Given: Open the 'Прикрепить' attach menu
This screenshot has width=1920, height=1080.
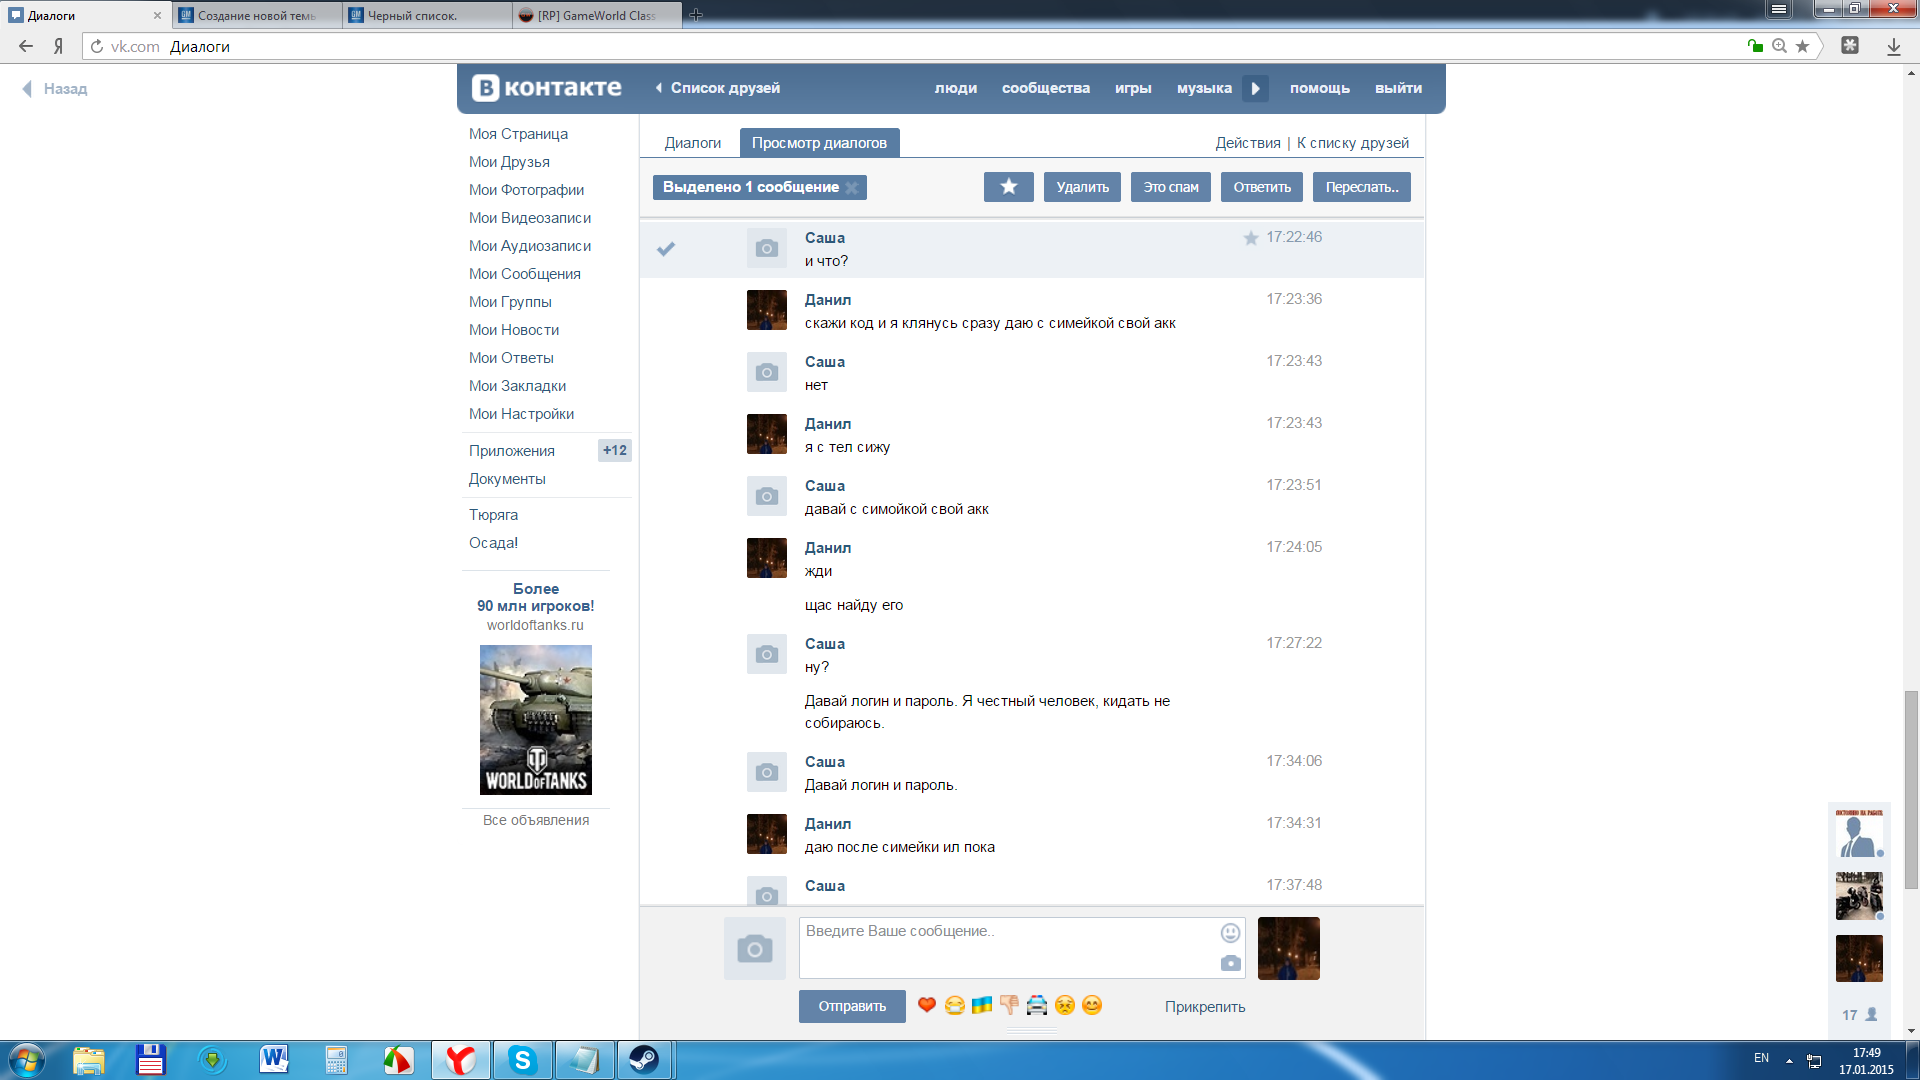Looking at the screenshot, I should pos(1205,1007).
